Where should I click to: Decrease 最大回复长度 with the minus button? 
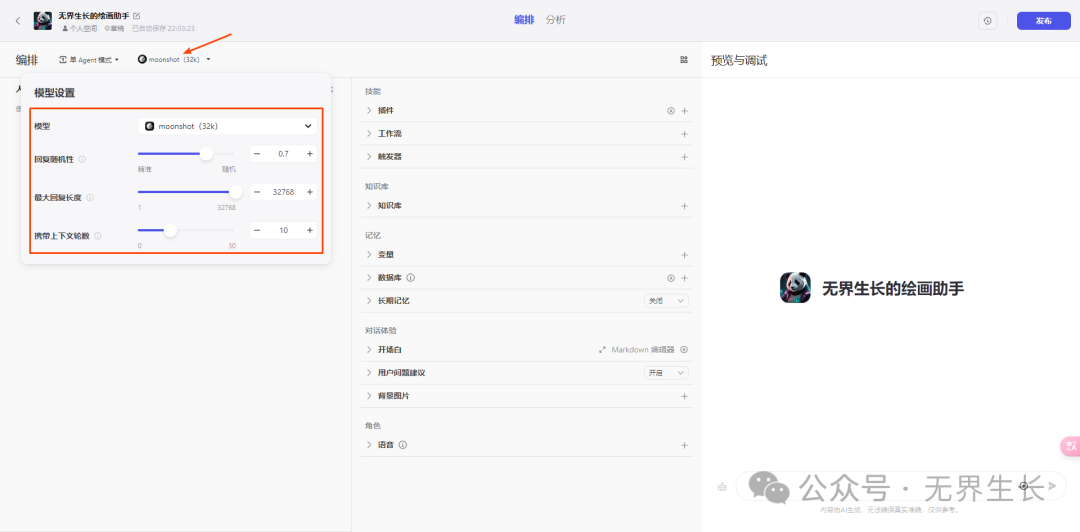point(257,192)
